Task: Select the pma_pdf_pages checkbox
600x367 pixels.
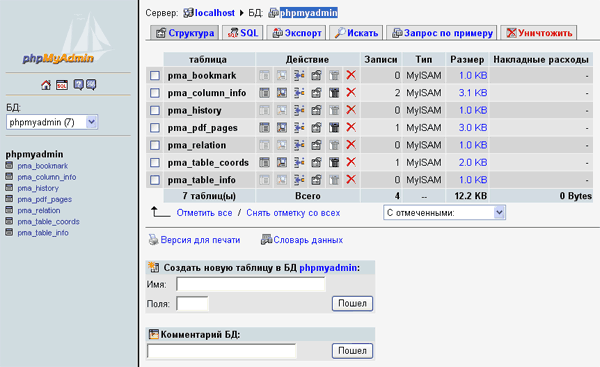Action: pos(155,127)
